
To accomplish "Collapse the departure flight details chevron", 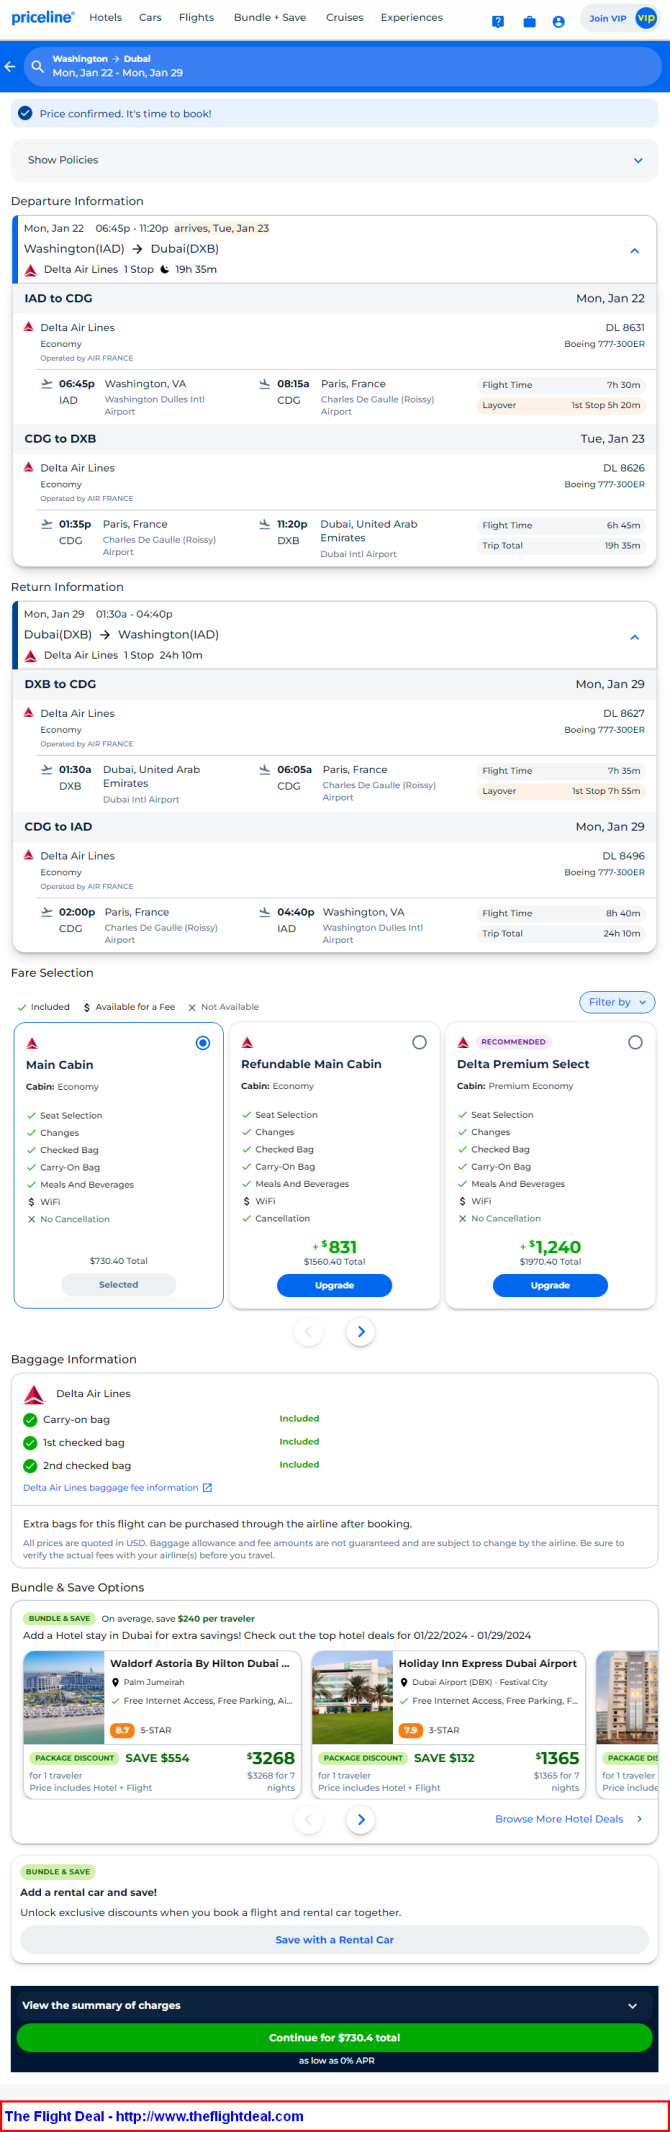I will 635,251.
